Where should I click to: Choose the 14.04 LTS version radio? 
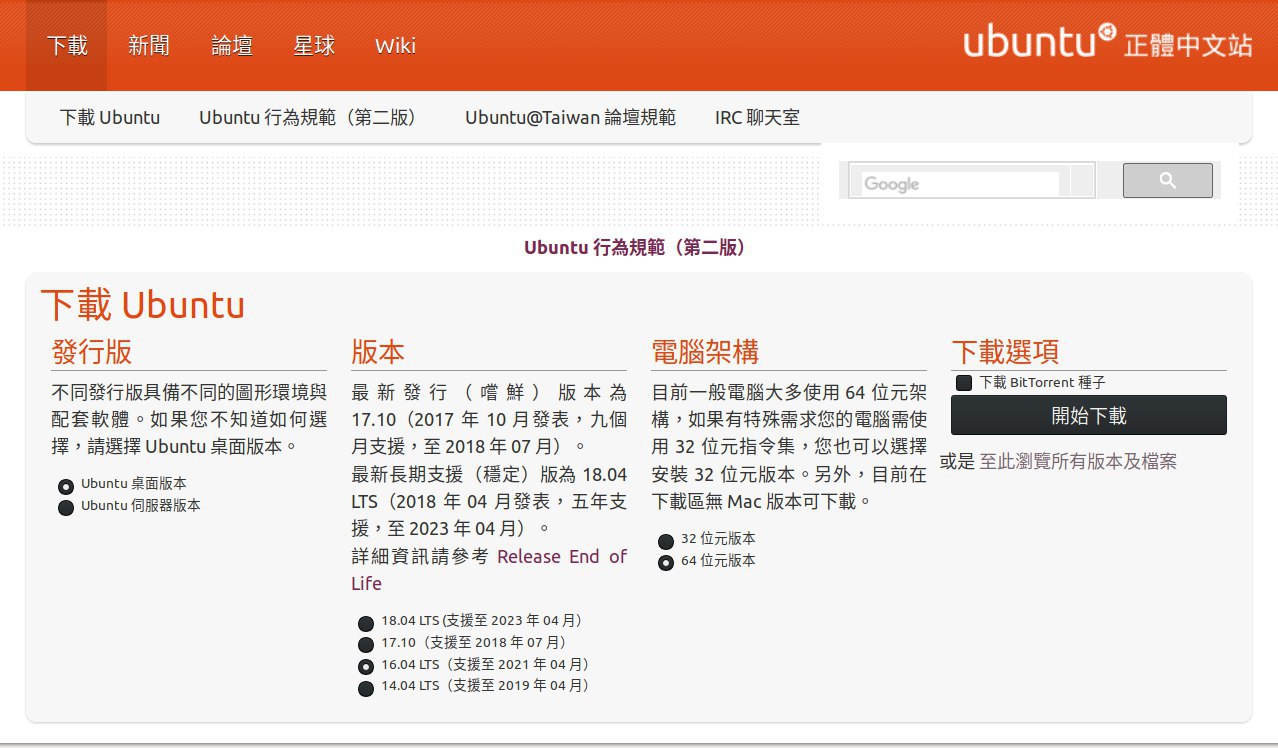pos(366,688)
